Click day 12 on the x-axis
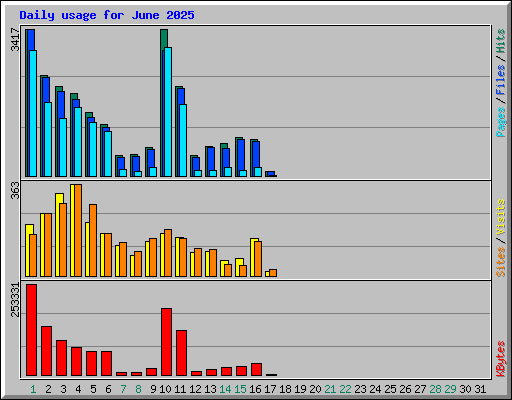Screen dimensions: 512x400 pyautogui.click(x=195, y=389)
